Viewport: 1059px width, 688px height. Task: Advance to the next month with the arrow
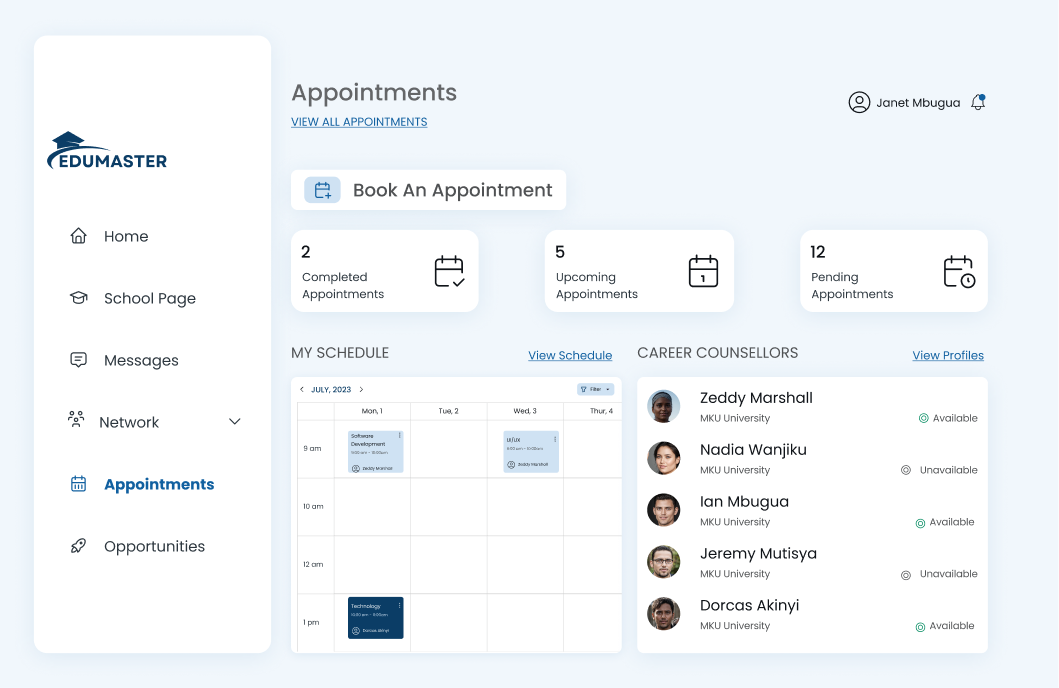359,389
